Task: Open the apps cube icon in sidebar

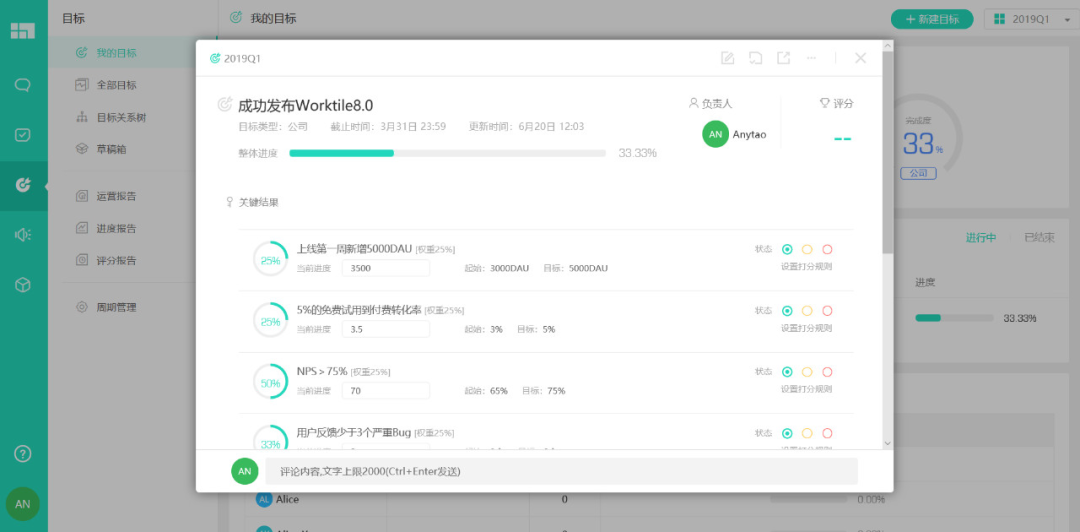Action: pos(23,285)
